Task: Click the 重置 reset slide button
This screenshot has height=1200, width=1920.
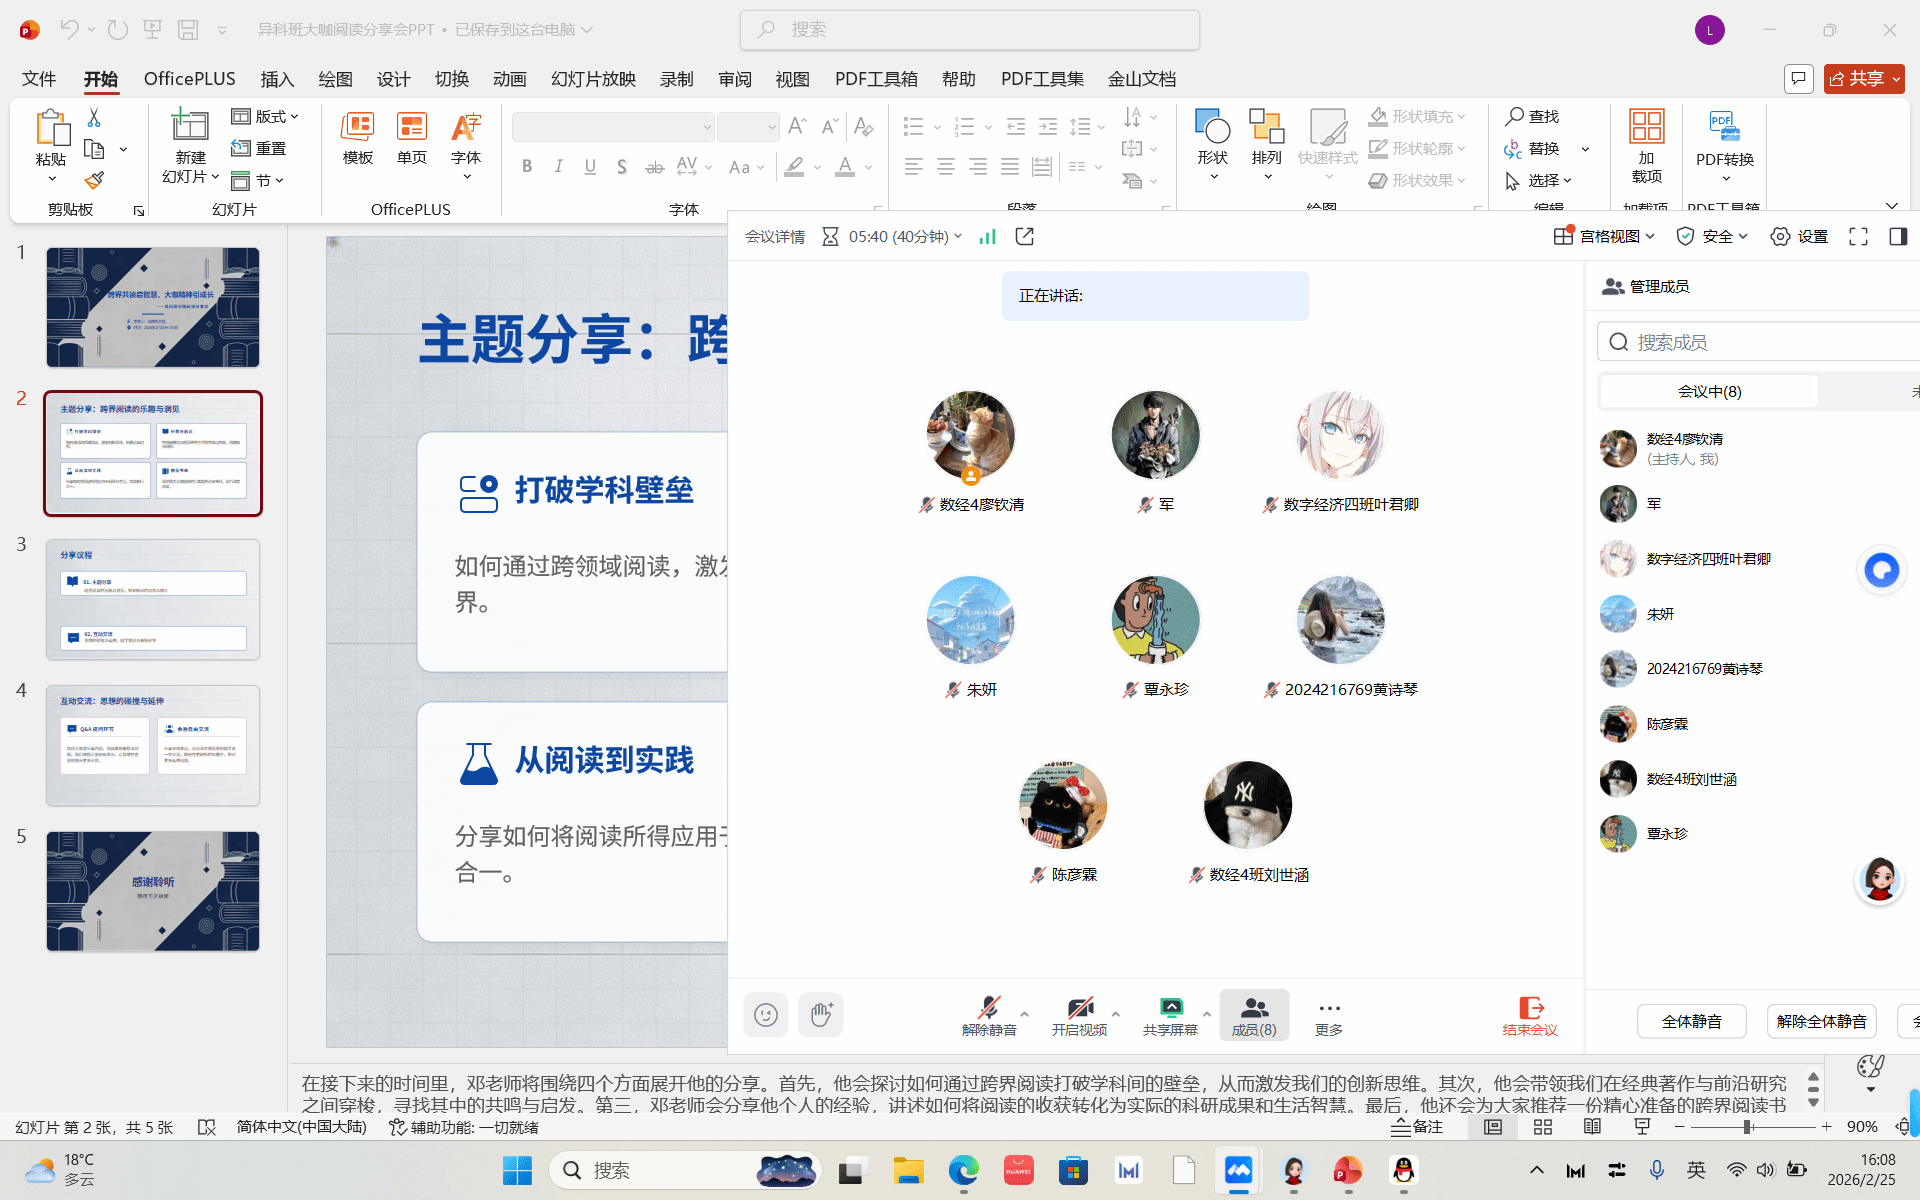Action: click(x=259, y=149)
